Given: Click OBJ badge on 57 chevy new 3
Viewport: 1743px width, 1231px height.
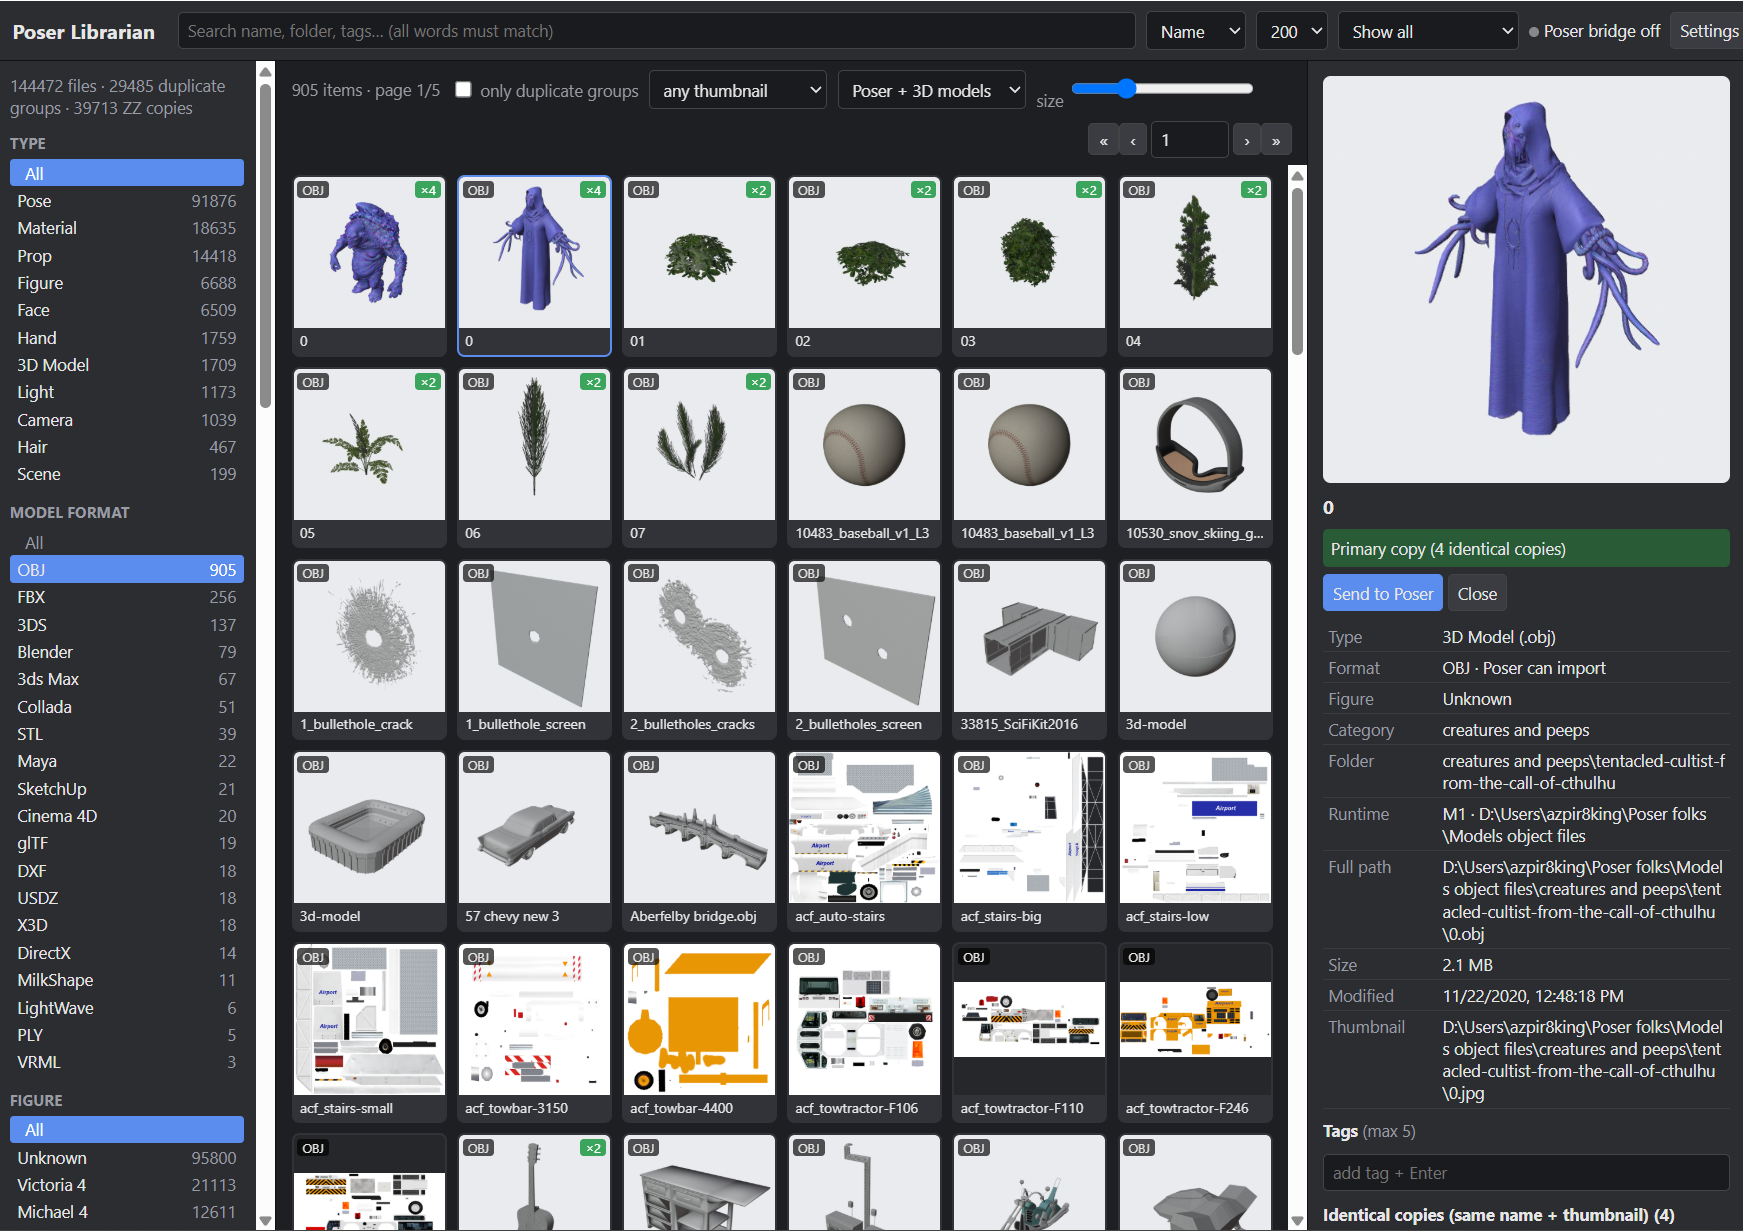Looking at the screenshot, I should pyautogui.click(x=479, y=765).
